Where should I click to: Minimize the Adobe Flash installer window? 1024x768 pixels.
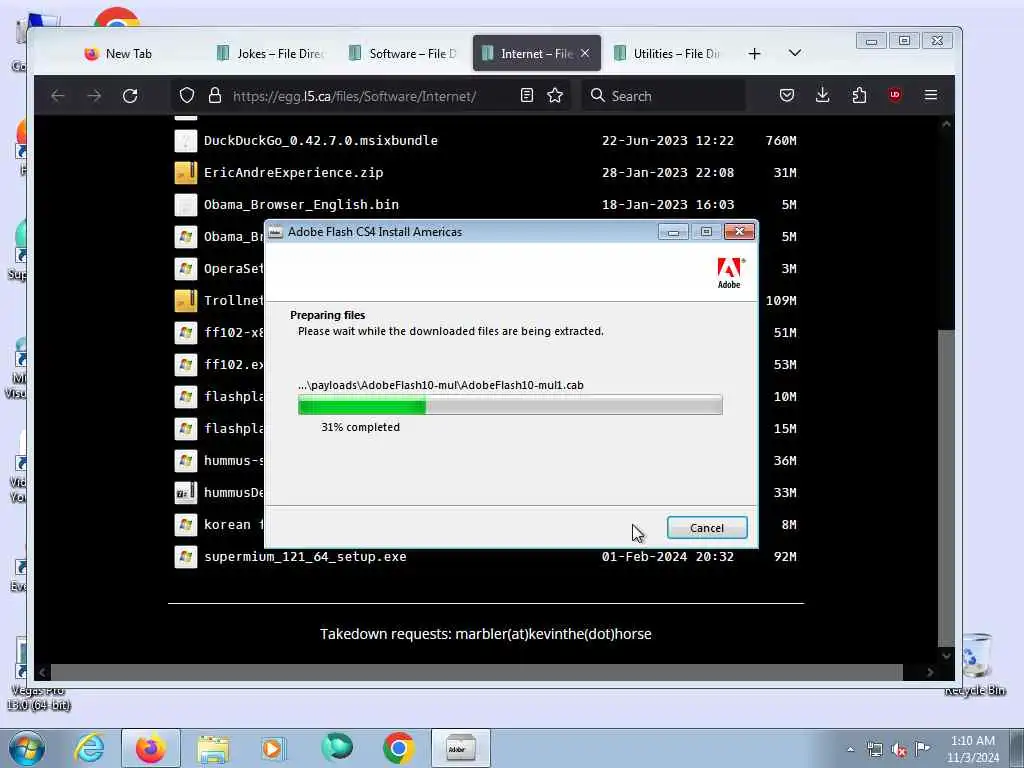pos(673,232)
